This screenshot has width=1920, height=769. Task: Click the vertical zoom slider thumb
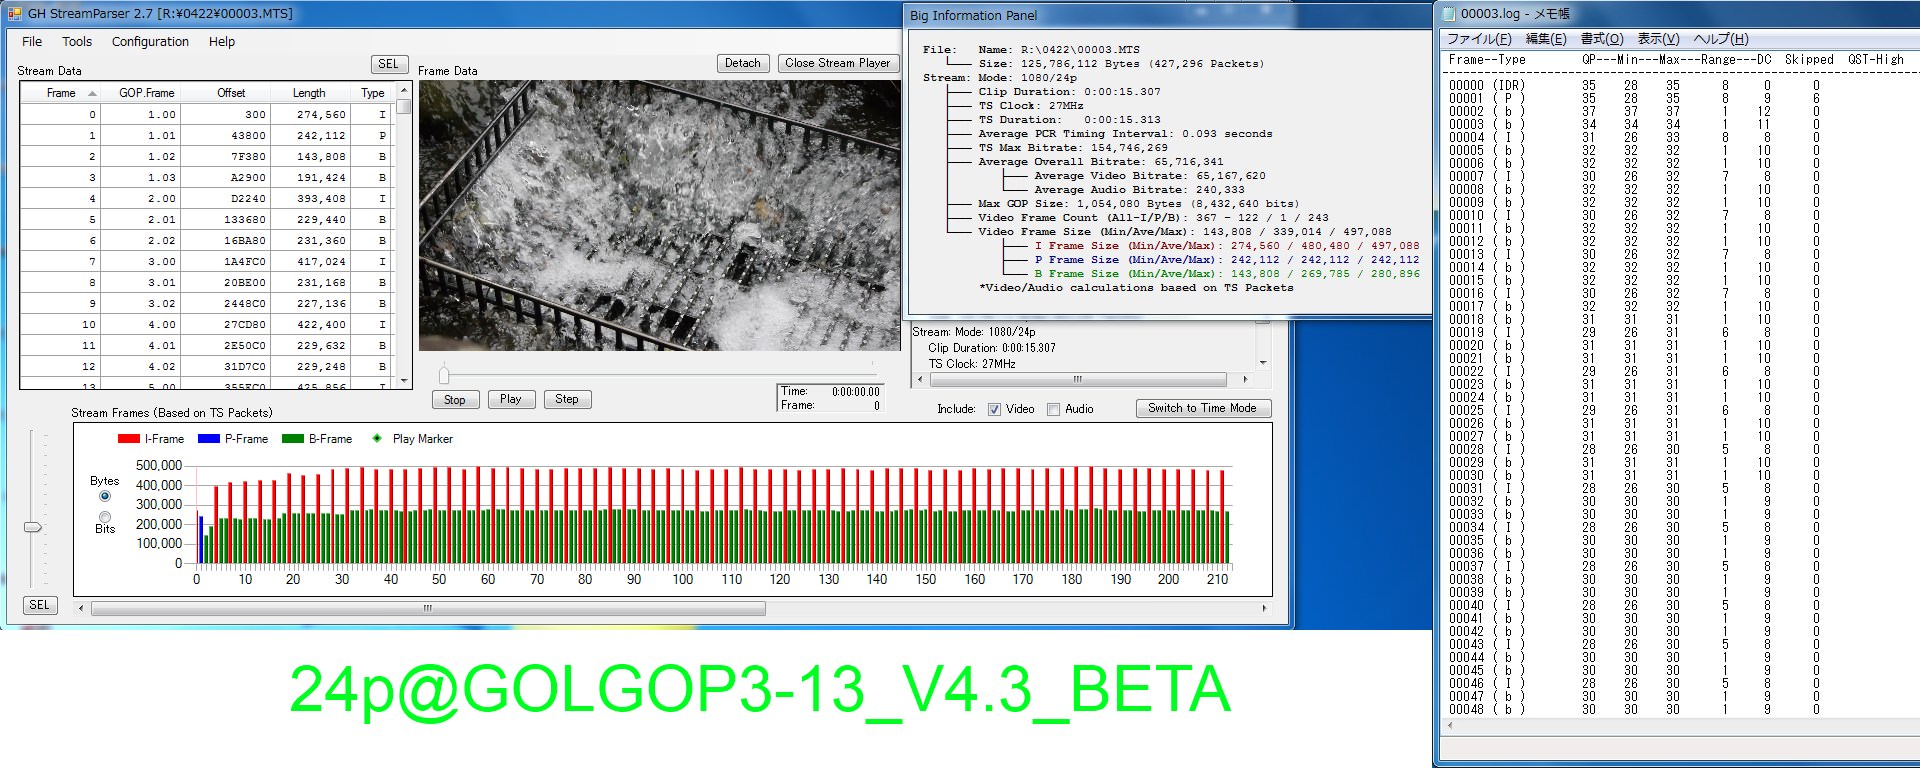click(33, 527)
